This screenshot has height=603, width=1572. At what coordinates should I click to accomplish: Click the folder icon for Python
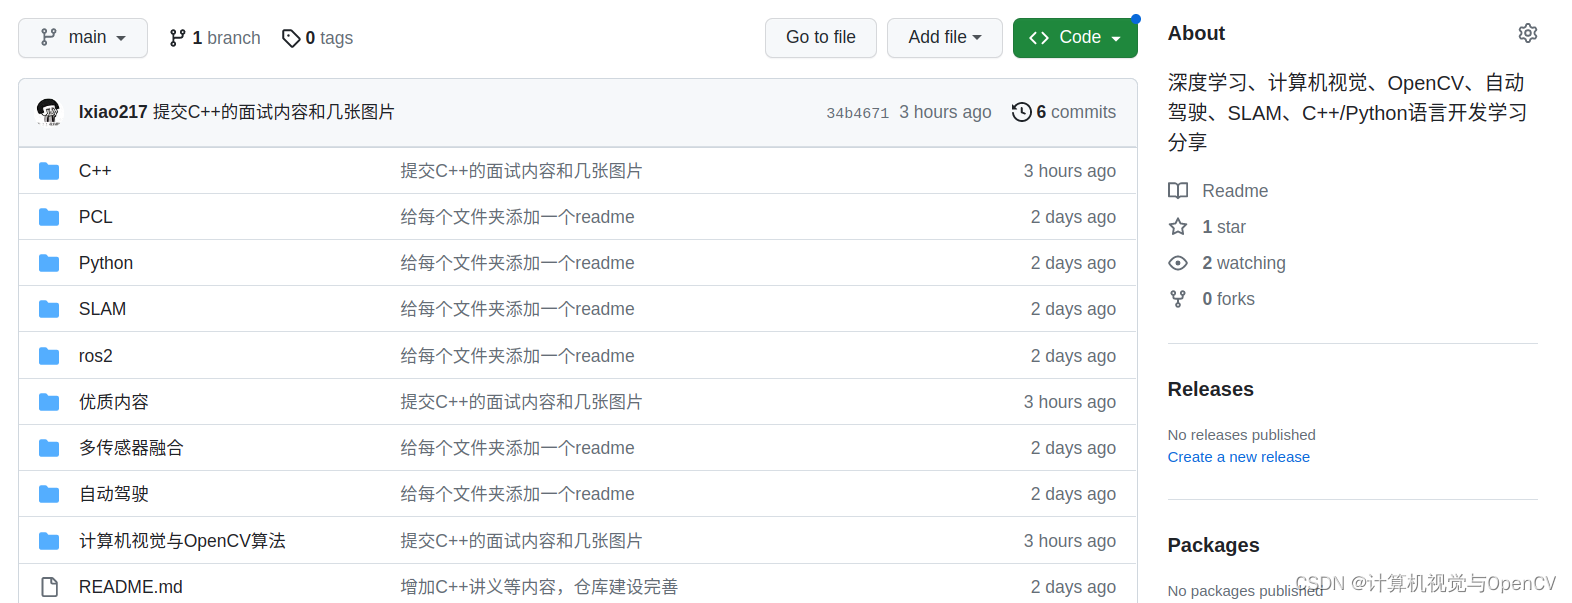tap(49, 263)
